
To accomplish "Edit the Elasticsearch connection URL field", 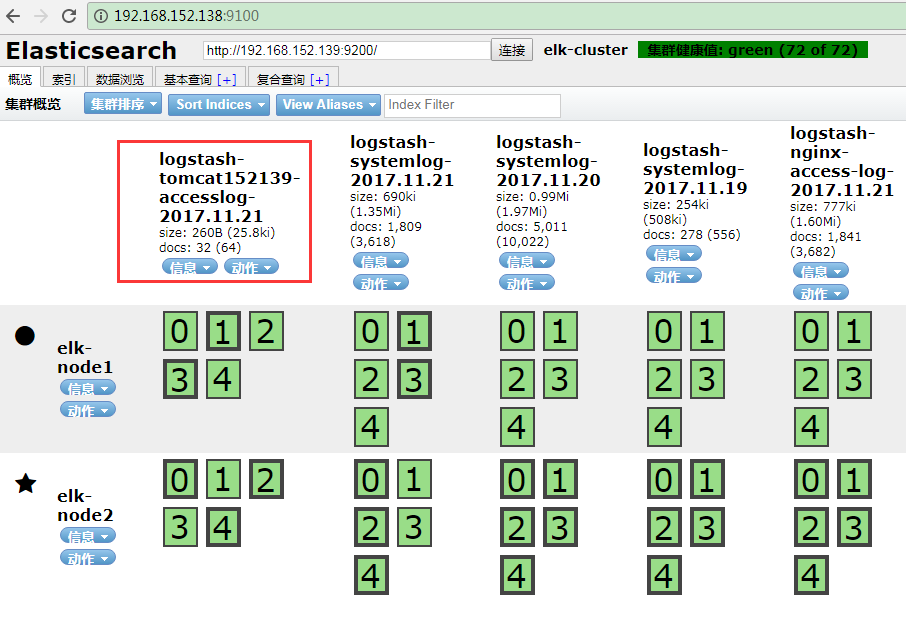I will coord(347,50).
